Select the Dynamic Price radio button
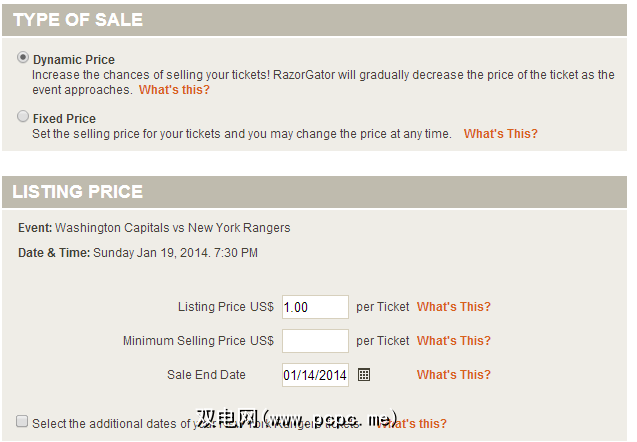 [23, 59]
